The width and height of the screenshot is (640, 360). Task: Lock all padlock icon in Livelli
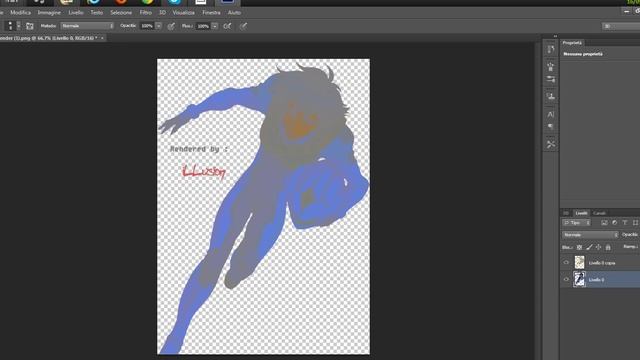coord(608,247)
